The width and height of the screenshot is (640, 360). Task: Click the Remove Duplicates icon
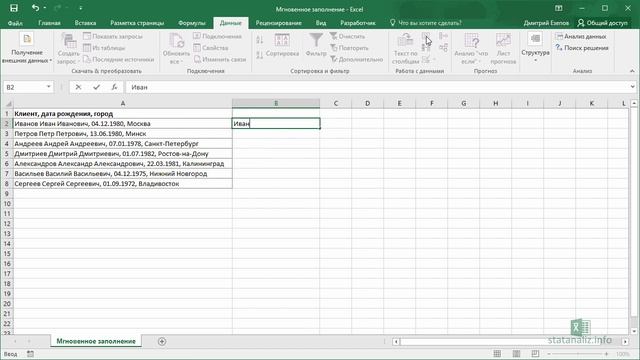(x=426, y=48)
